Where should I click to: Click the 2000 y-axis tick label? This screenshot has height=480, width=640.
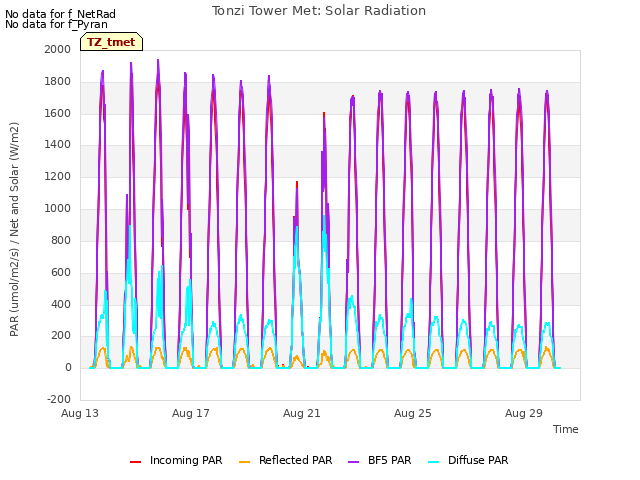tap(58, 49)
